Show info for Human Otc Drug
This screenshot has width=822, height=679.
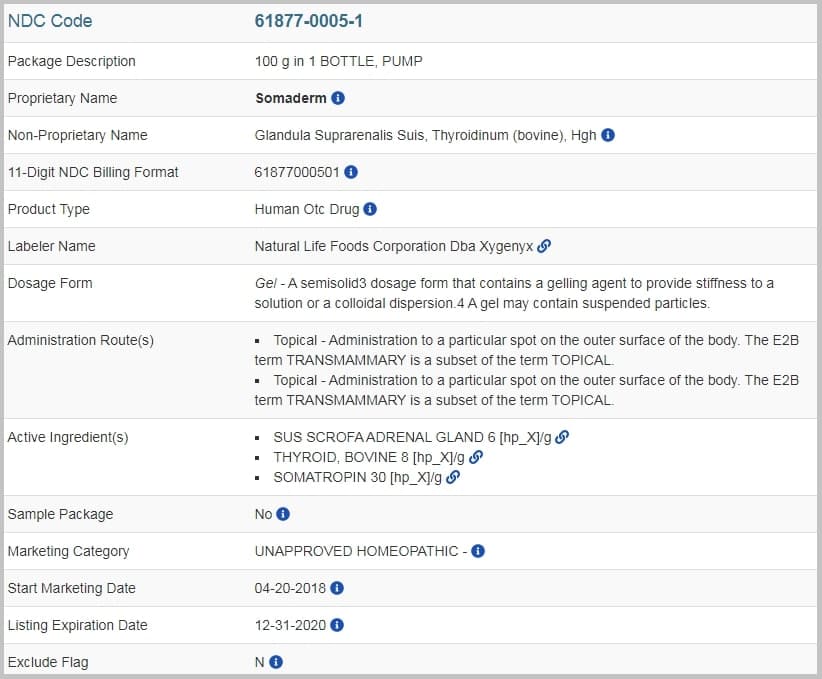[370, 209]
